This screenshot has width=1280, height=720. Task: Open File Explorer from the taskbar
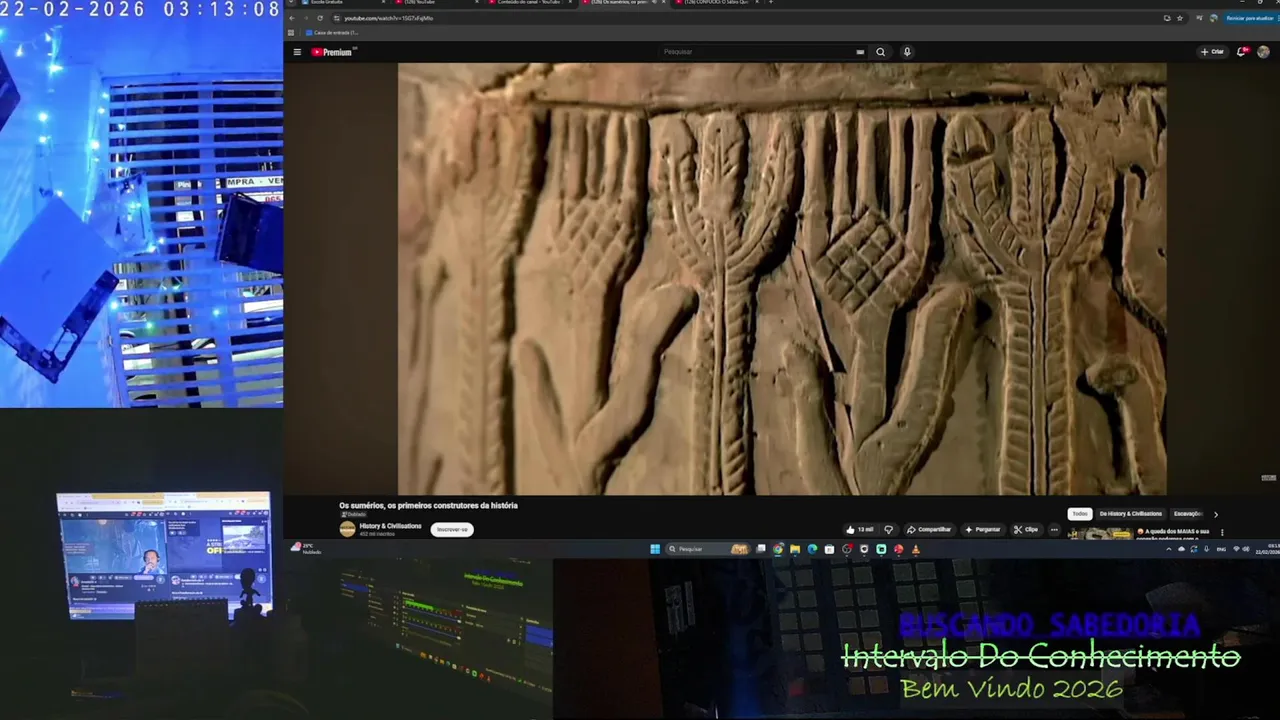(x=795, y=549)
